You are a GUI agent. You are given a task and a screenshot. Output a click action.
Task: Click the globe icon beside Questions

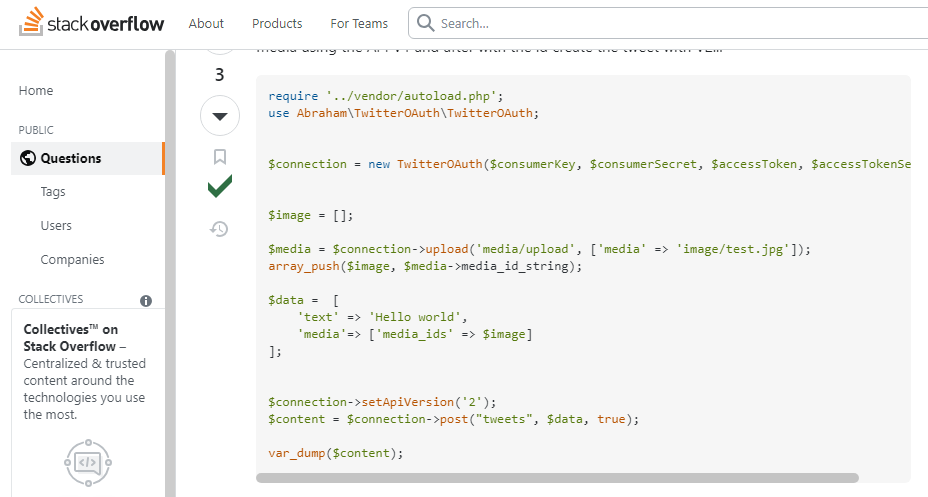[x=27, y=158]
